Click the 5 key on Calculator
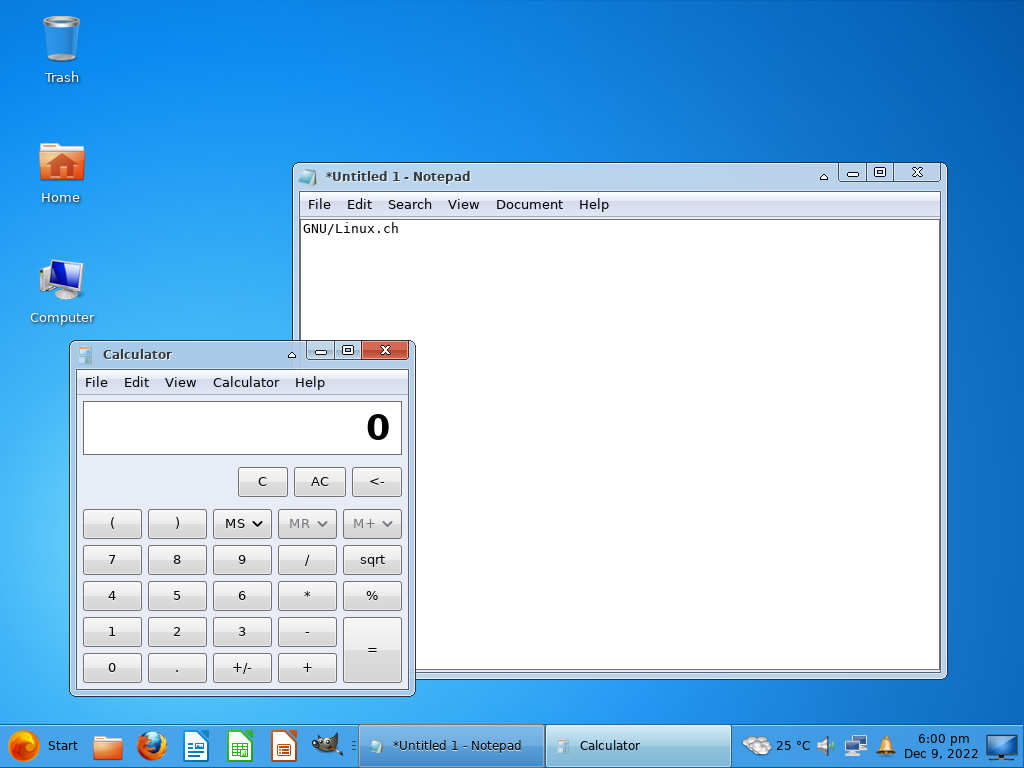The height and width of the screenshot is (768, 1024). 178,596
